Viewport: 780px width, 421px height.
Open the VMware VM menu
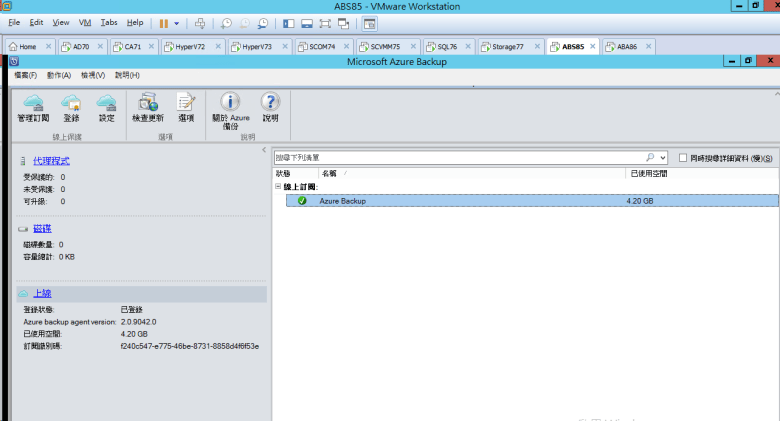(84, 22)
